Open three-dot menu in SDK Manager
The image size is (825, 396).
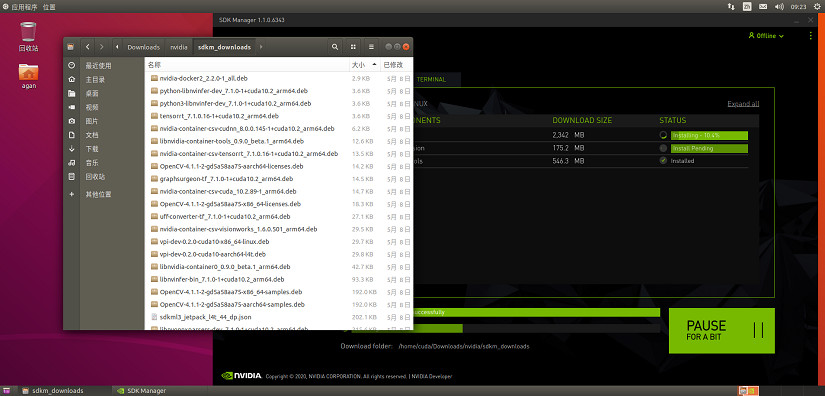810,36
